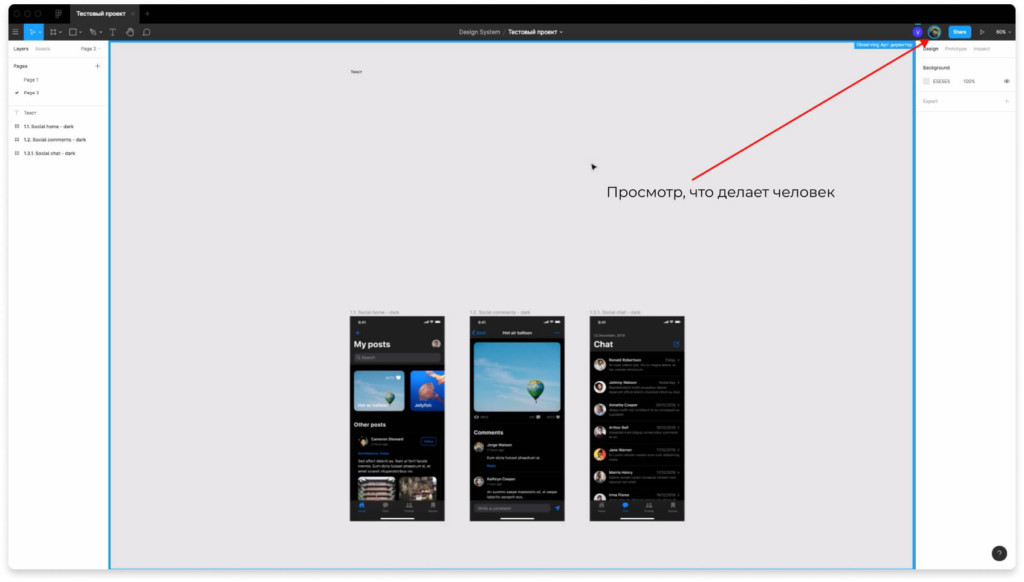
Task: Select the Pen tool
Action: [93, 32]
